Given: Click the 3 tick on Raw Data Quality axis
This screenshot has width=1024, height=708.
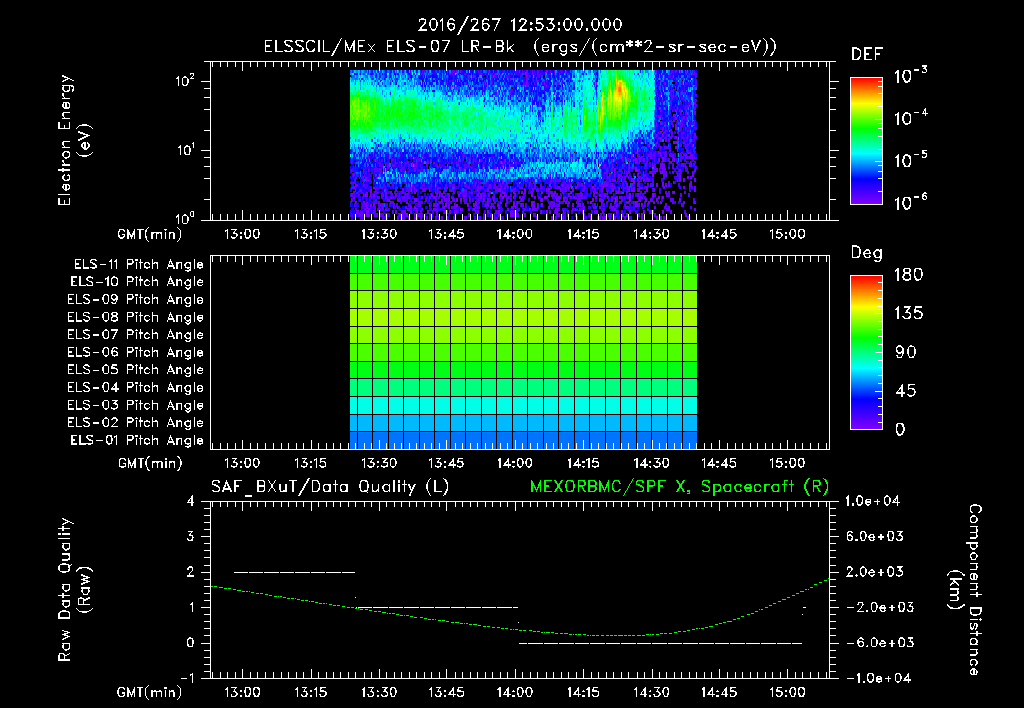Looking at the screenshot, I should pyautogui.click(x=190, y=537).
